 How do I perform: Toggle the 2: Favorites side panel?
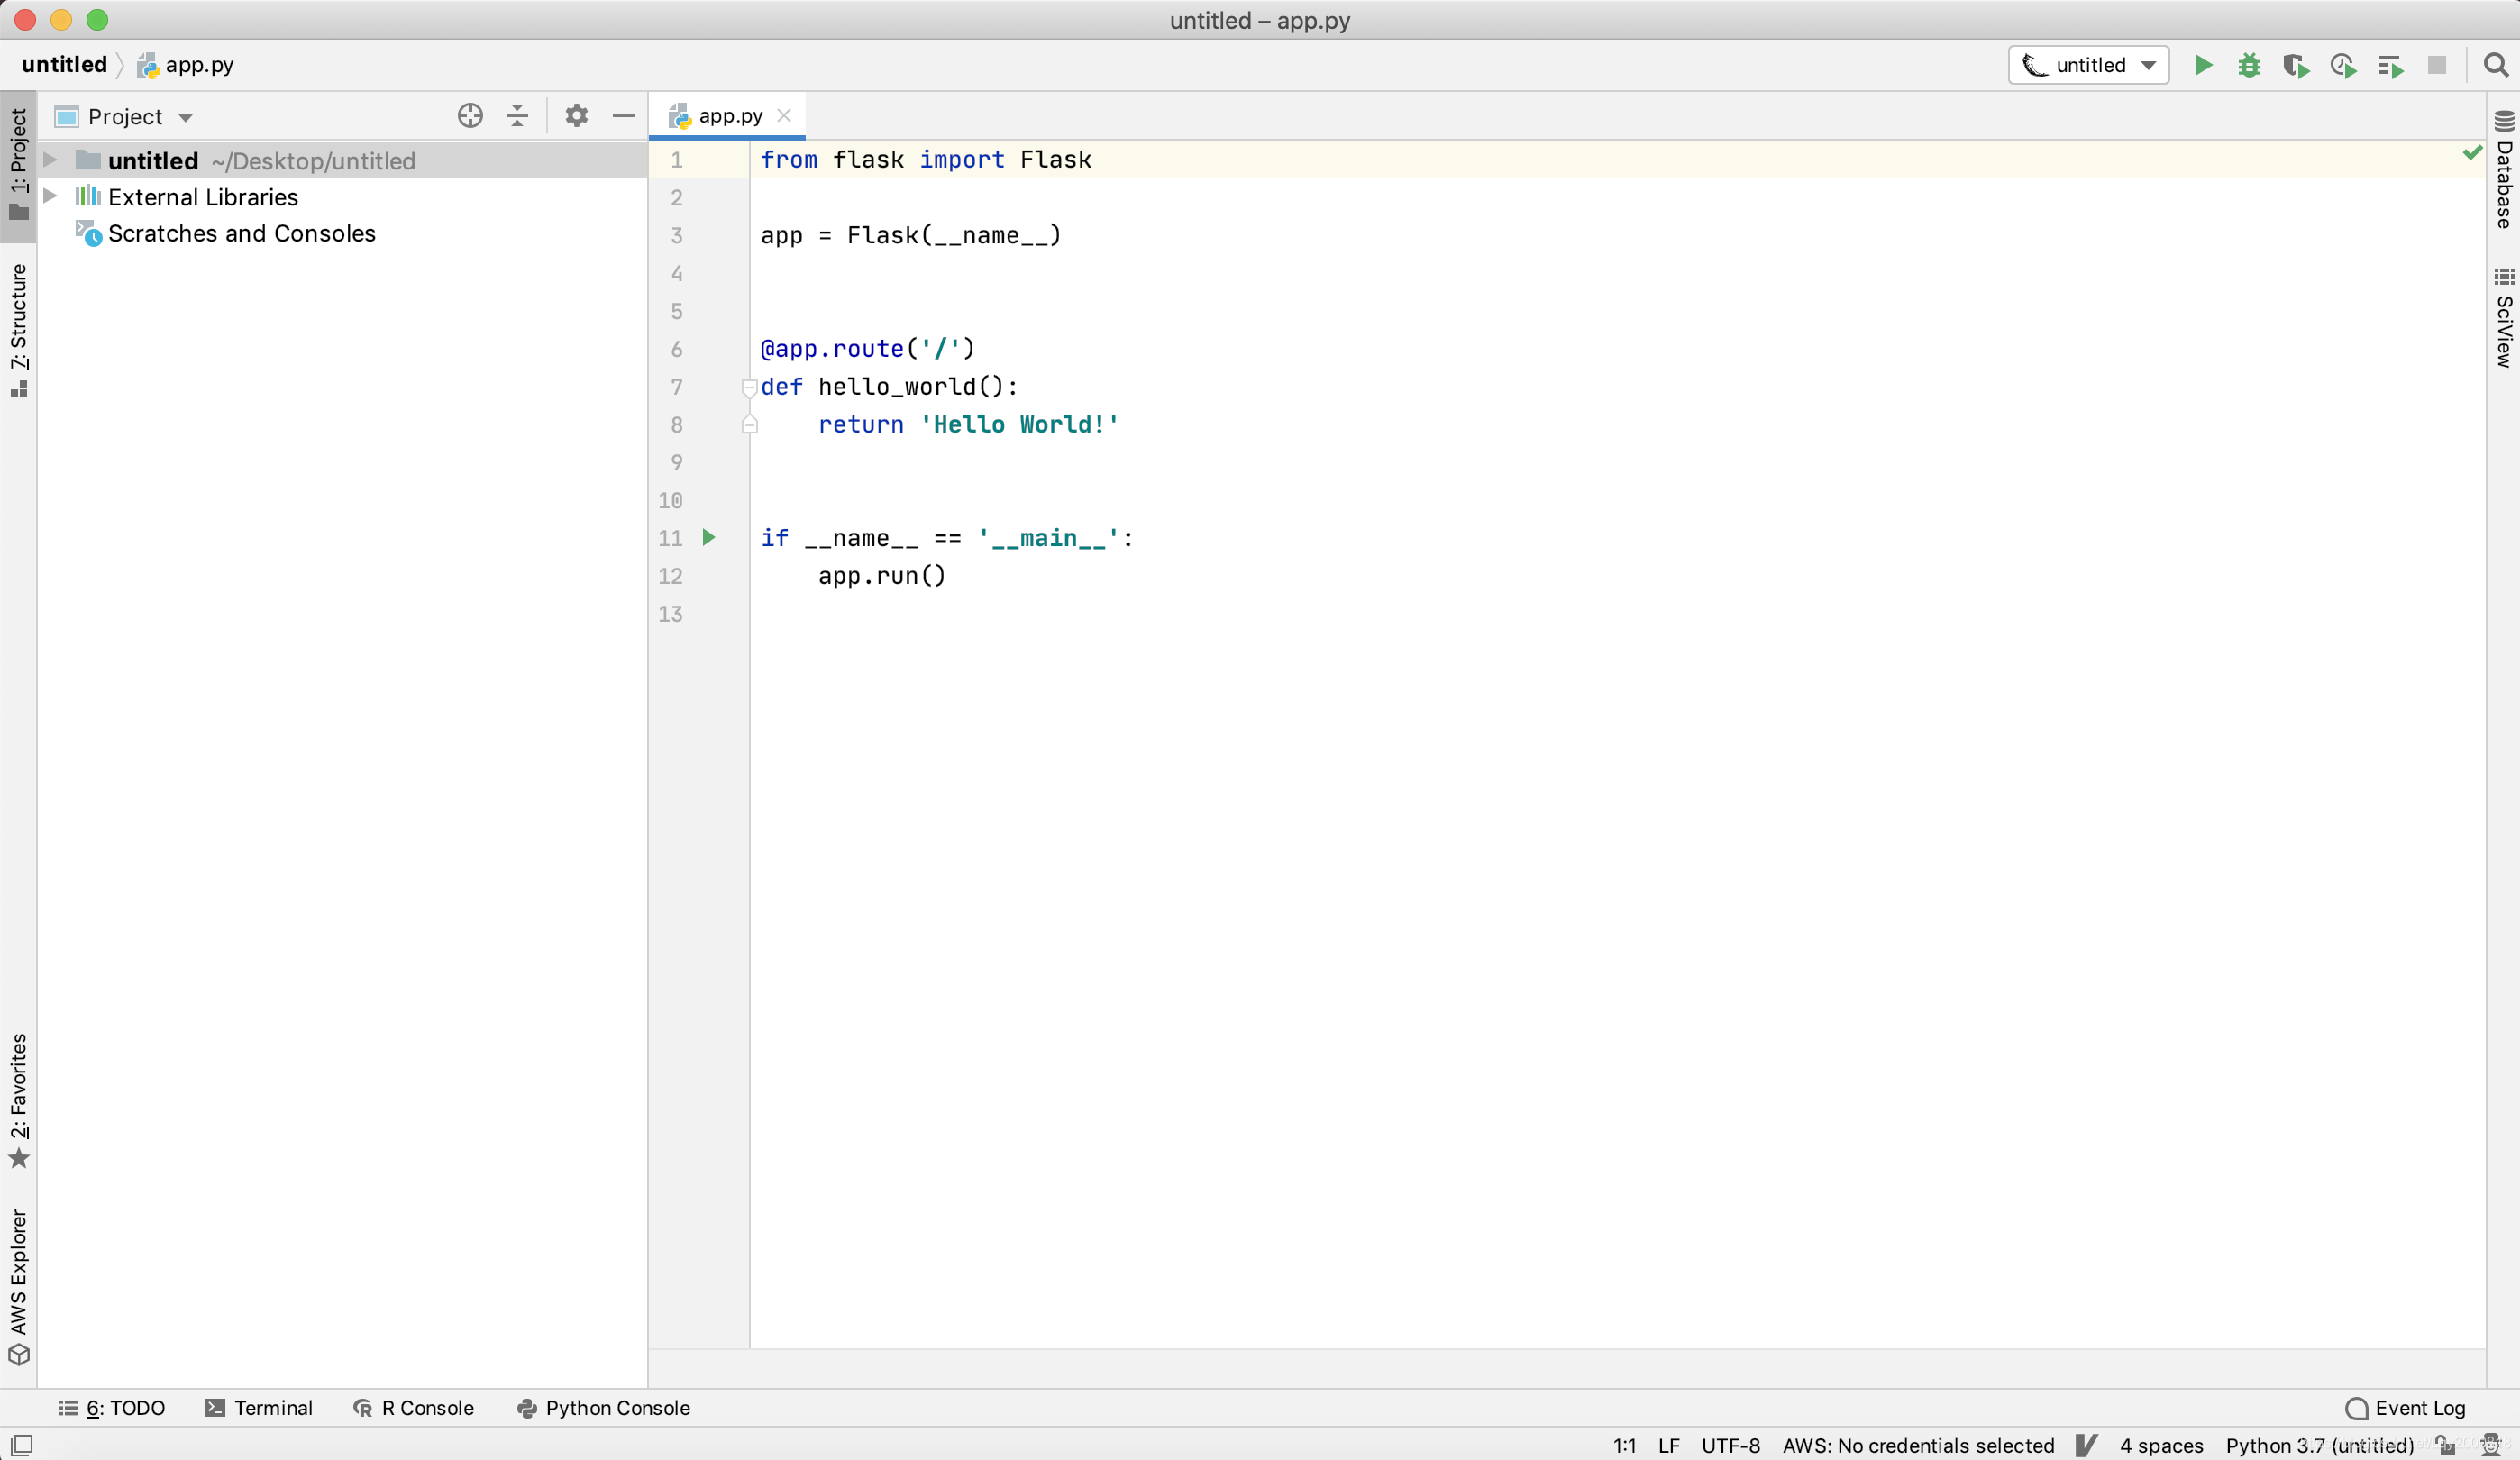pos(18,1100)
